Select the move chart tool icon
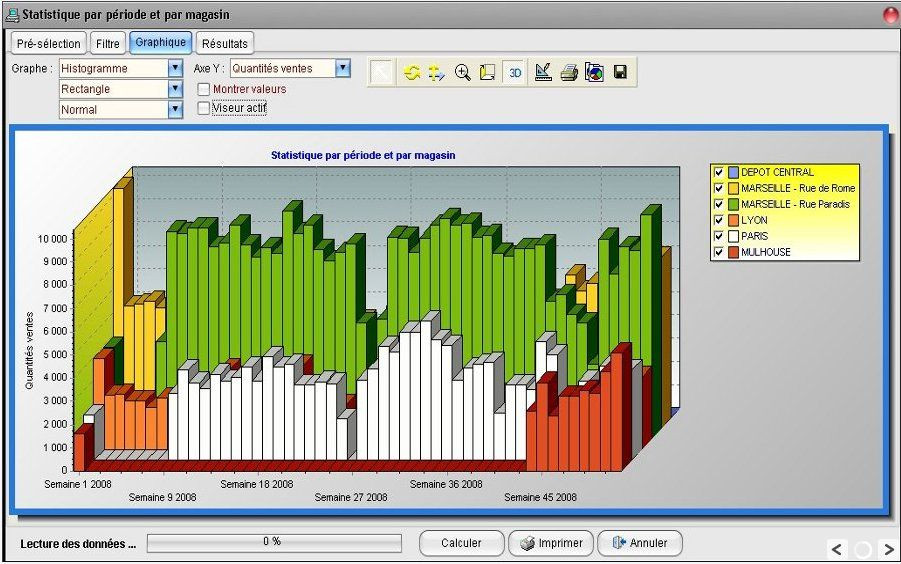The image size is (901, 564). (436, 73)
